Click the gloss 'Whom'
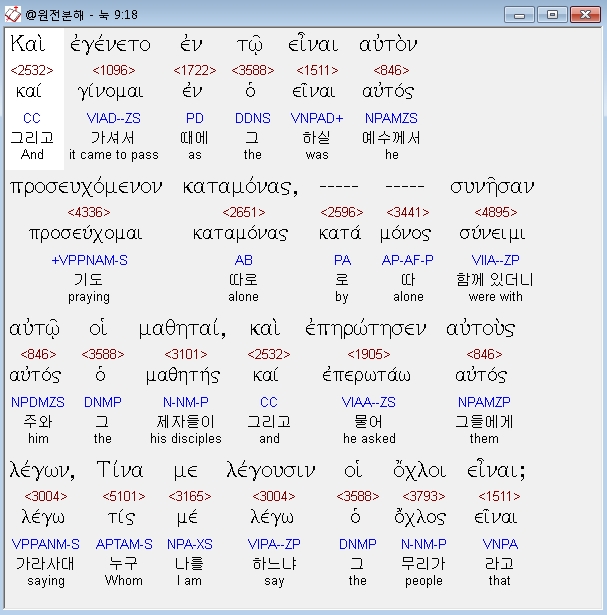The height and width of the screenshot is (615, 607). (x=124, y=580)
